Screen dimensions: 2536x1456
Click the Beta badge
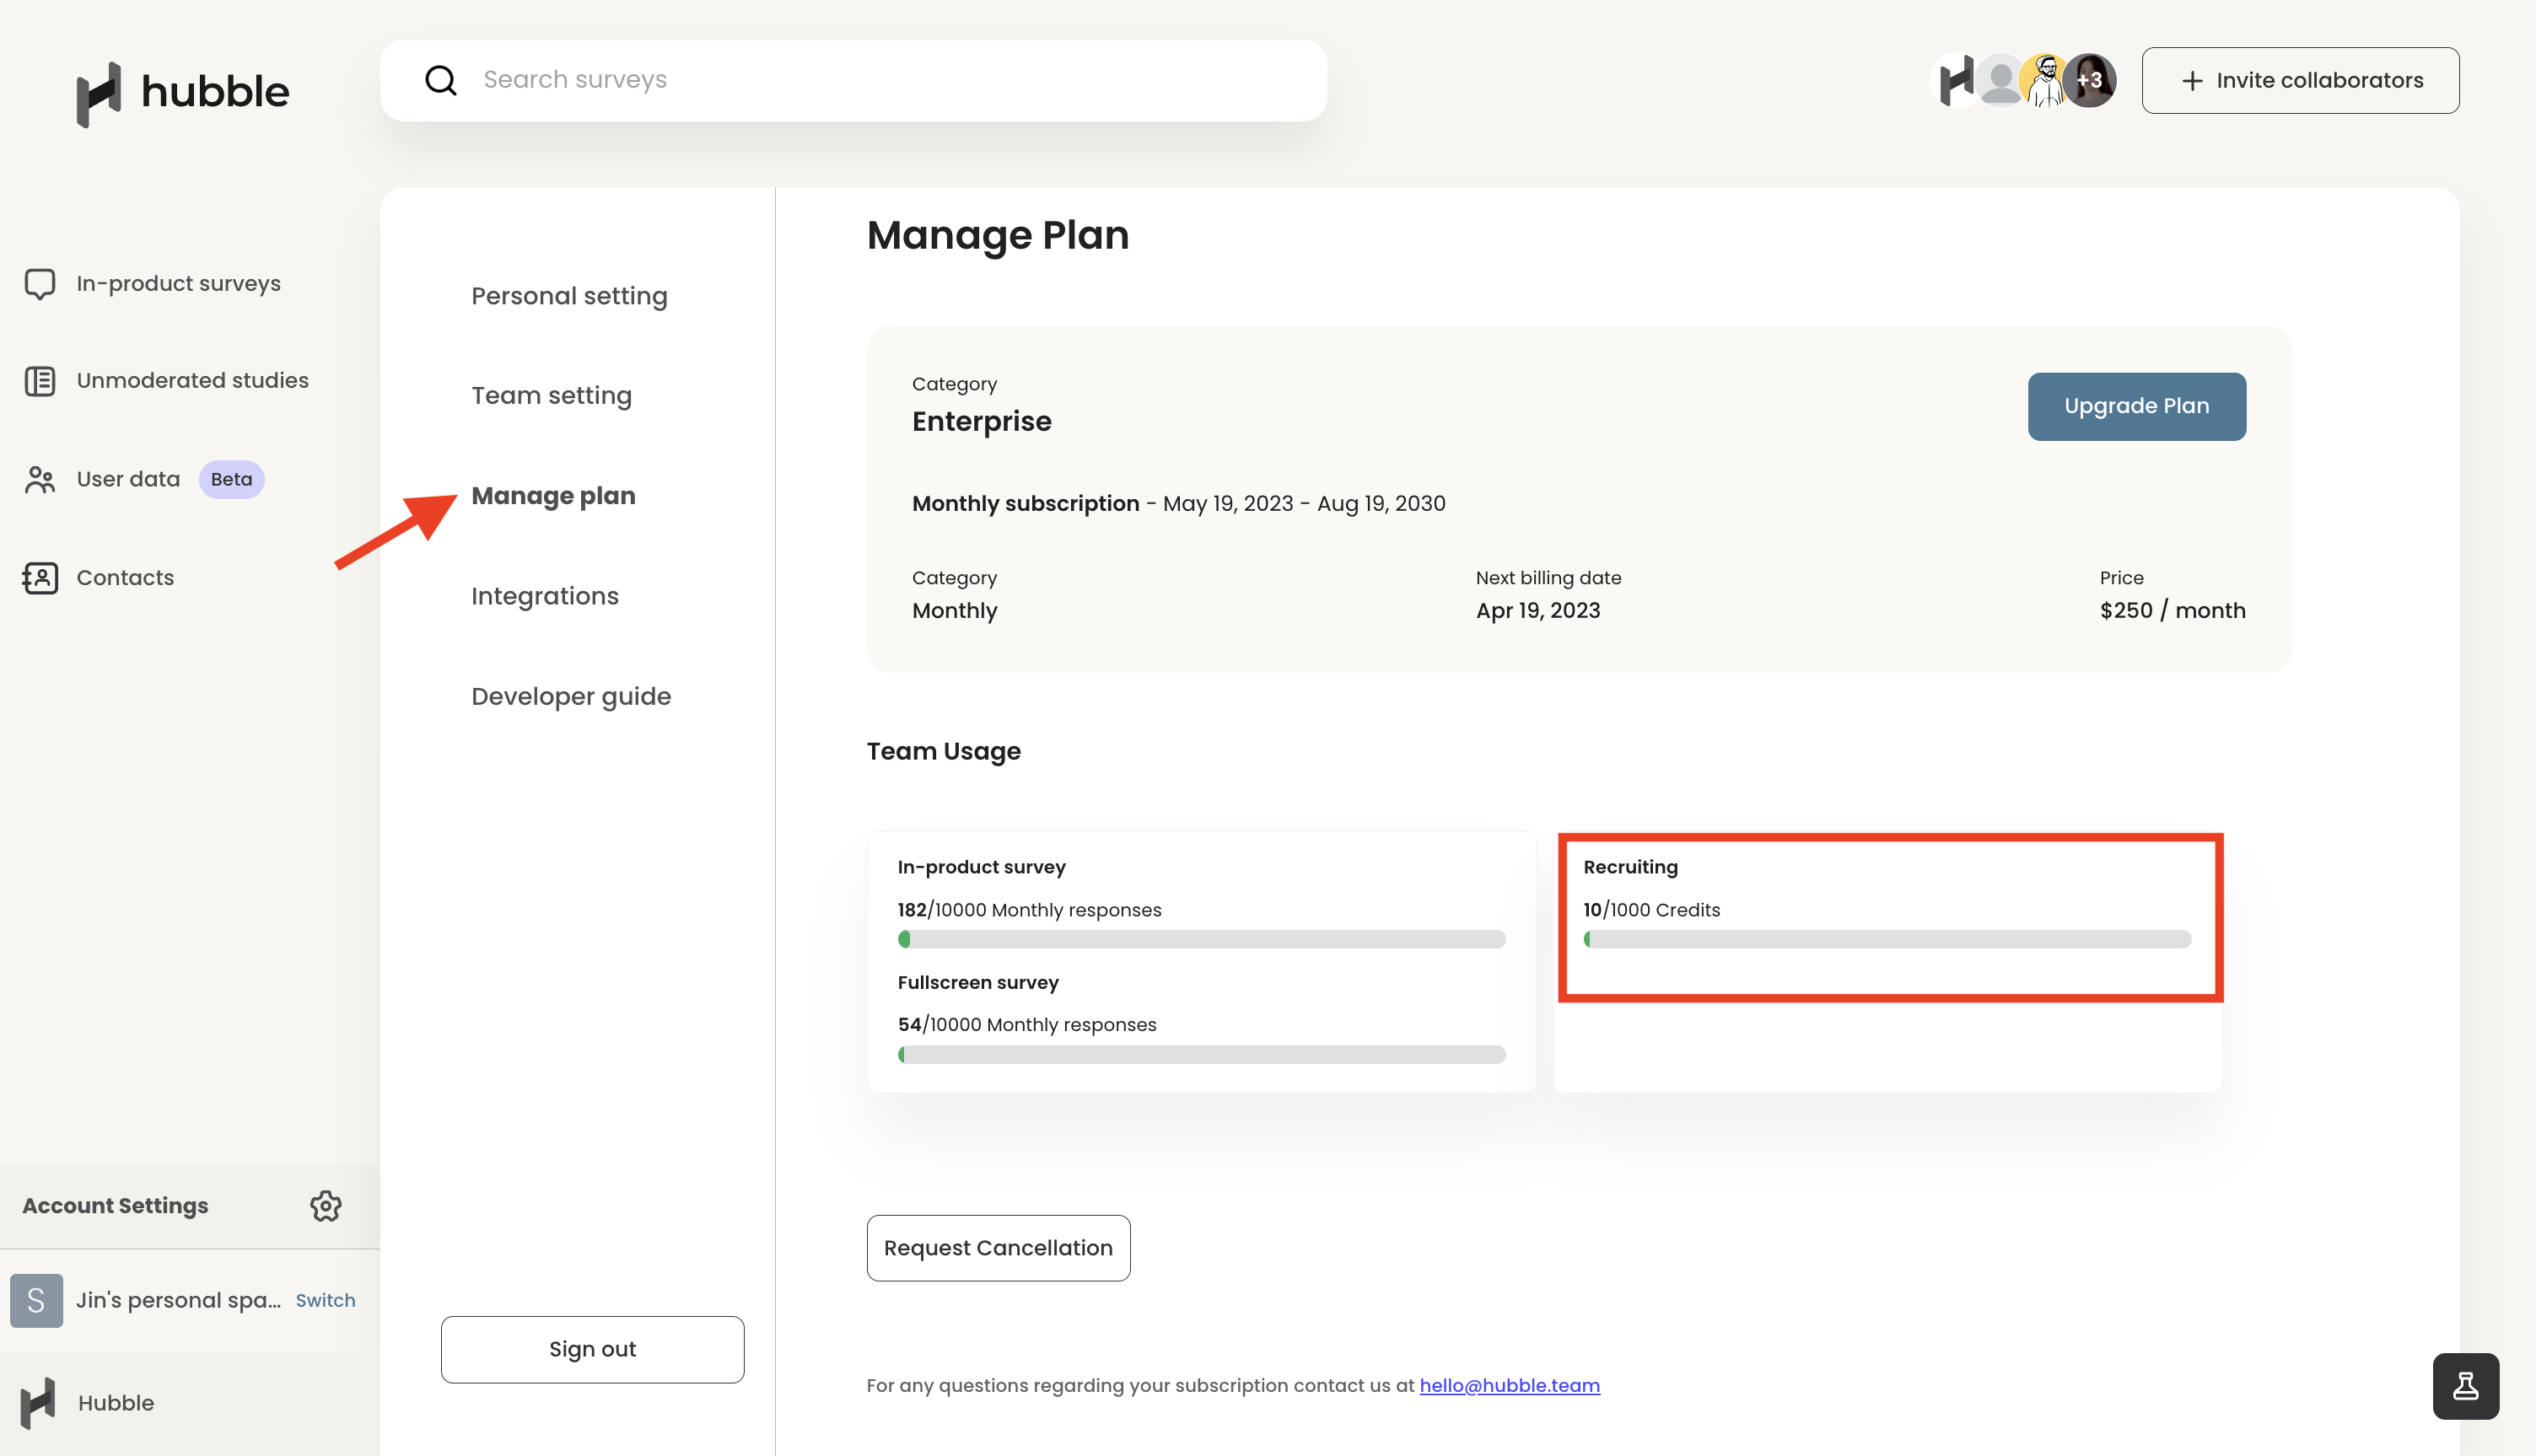[231, 479]
